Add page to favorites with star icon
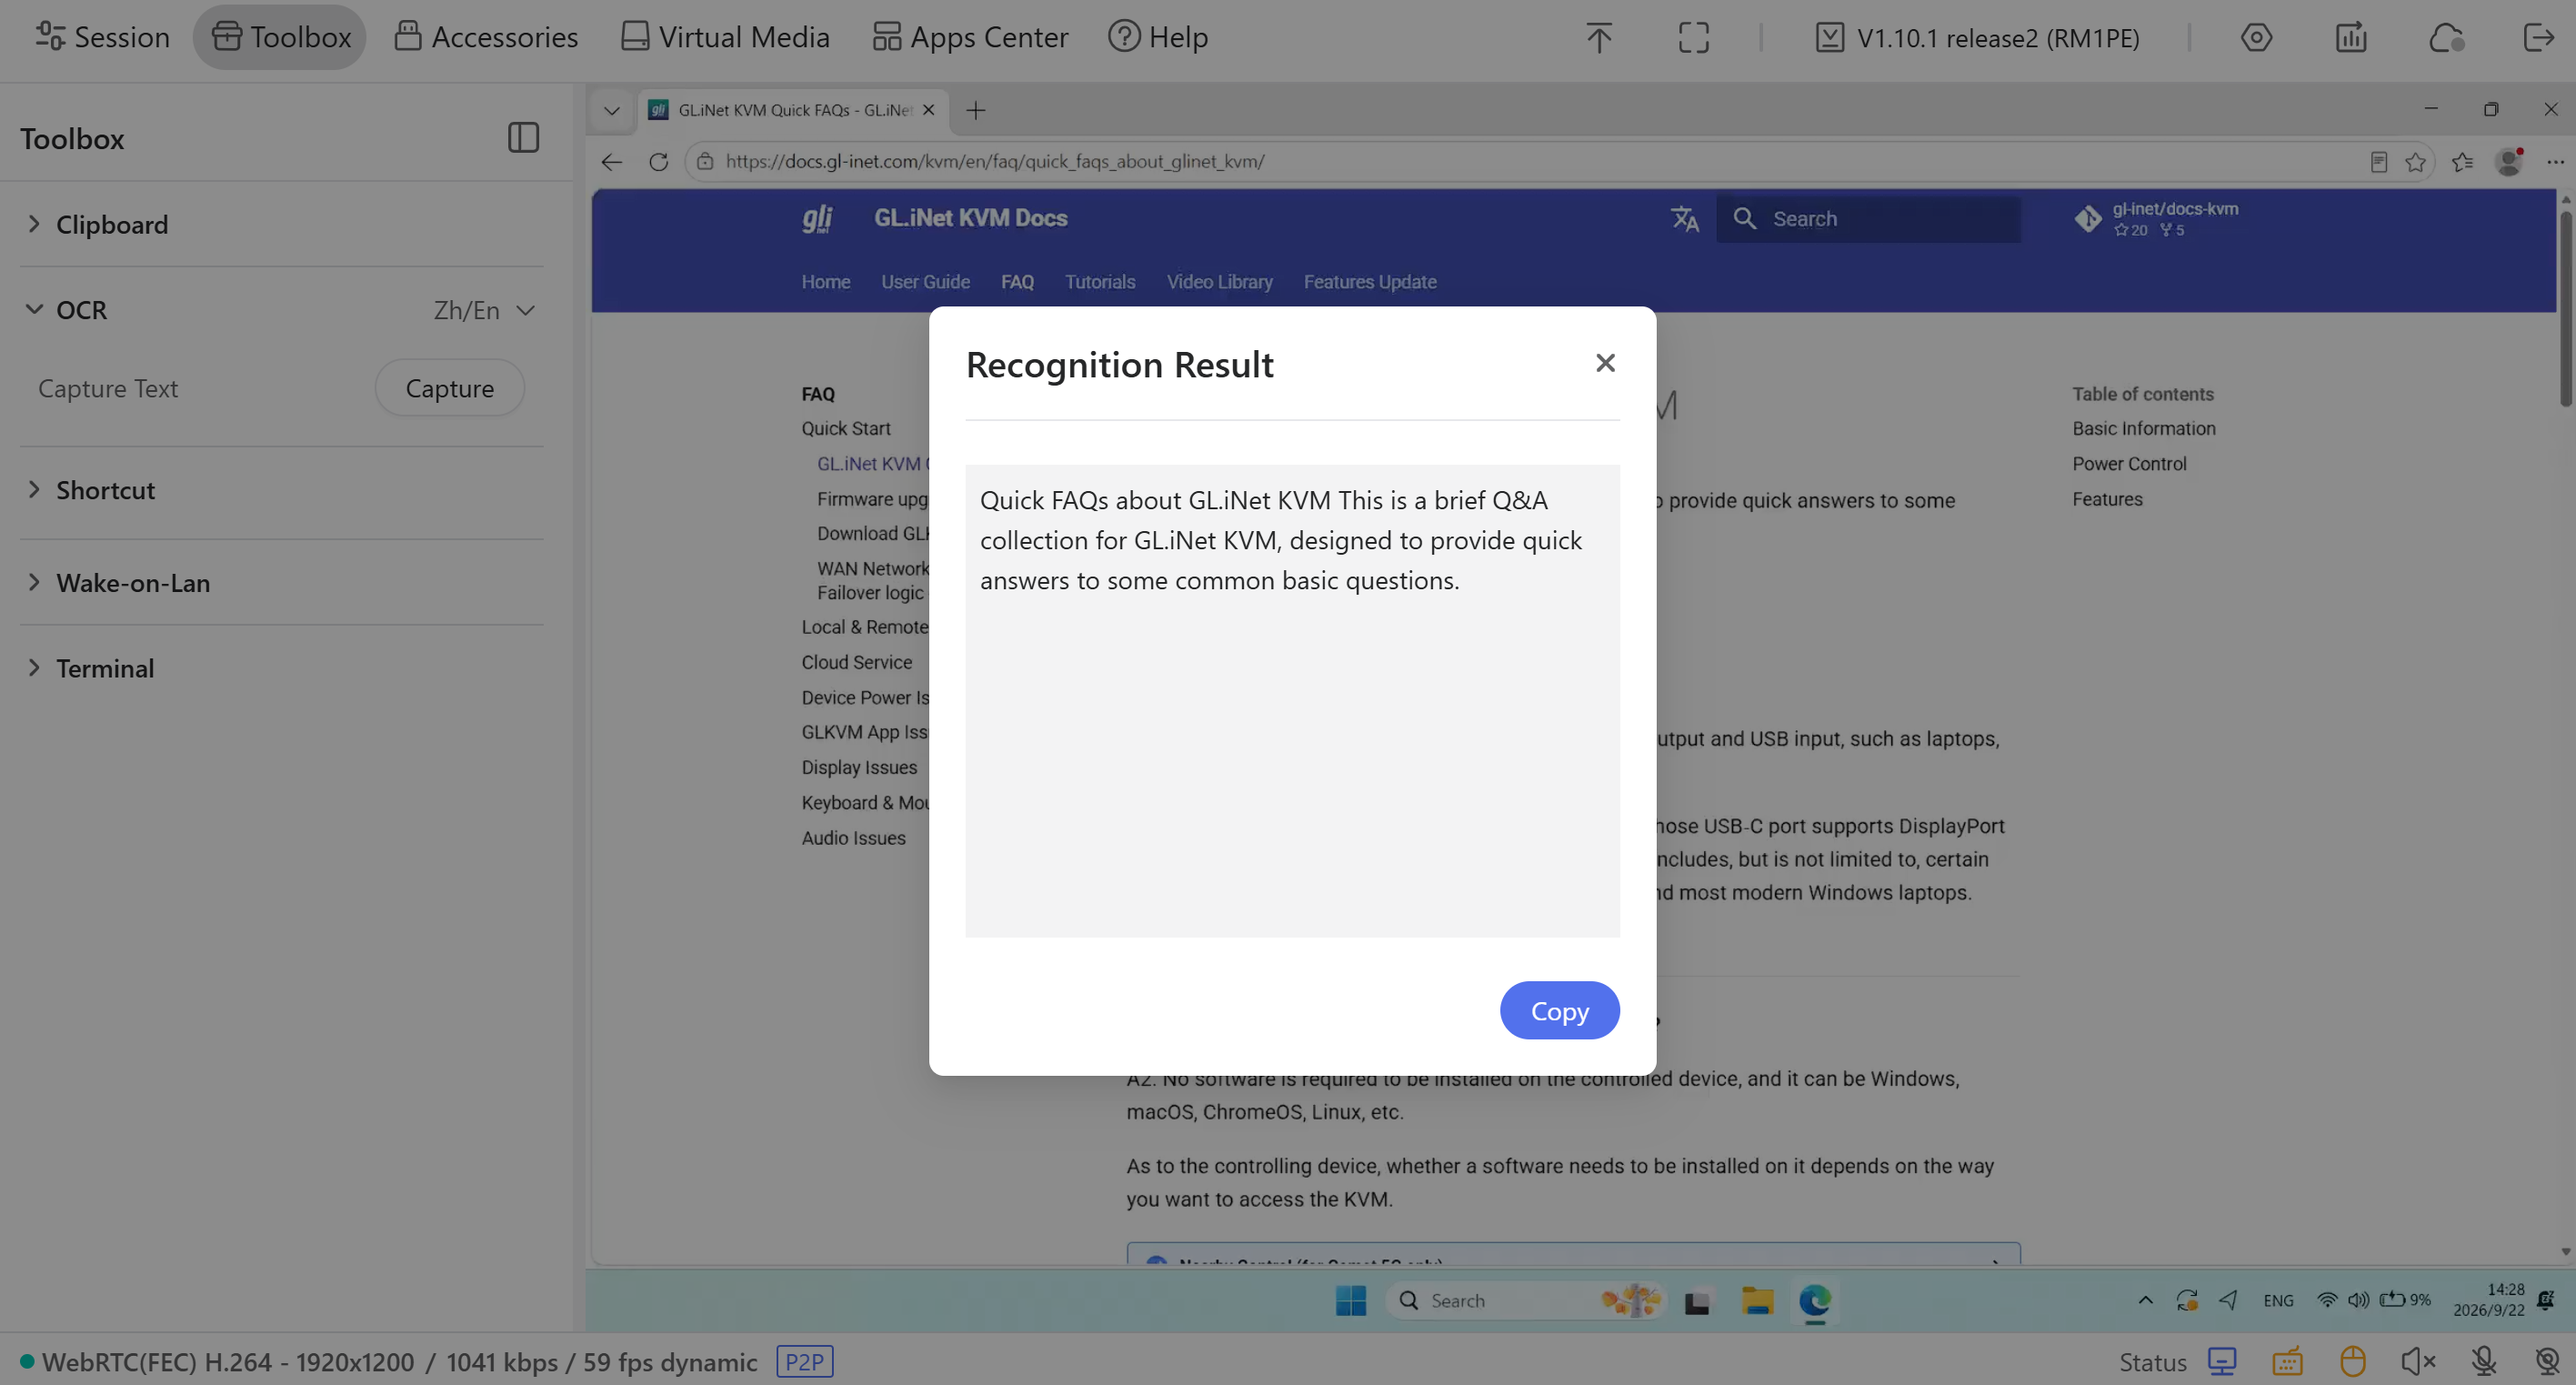Viewport: 2576px width, 1385px height. tap(2416, 161)
